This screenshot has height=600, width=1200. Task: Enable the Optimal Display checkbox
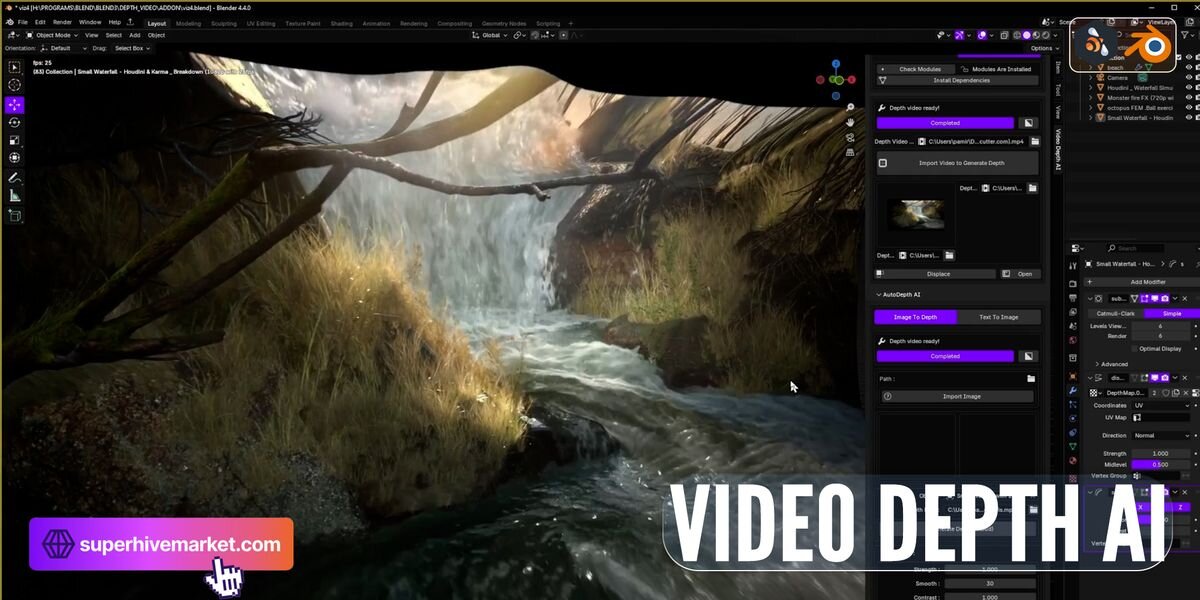coord(1133,348)
